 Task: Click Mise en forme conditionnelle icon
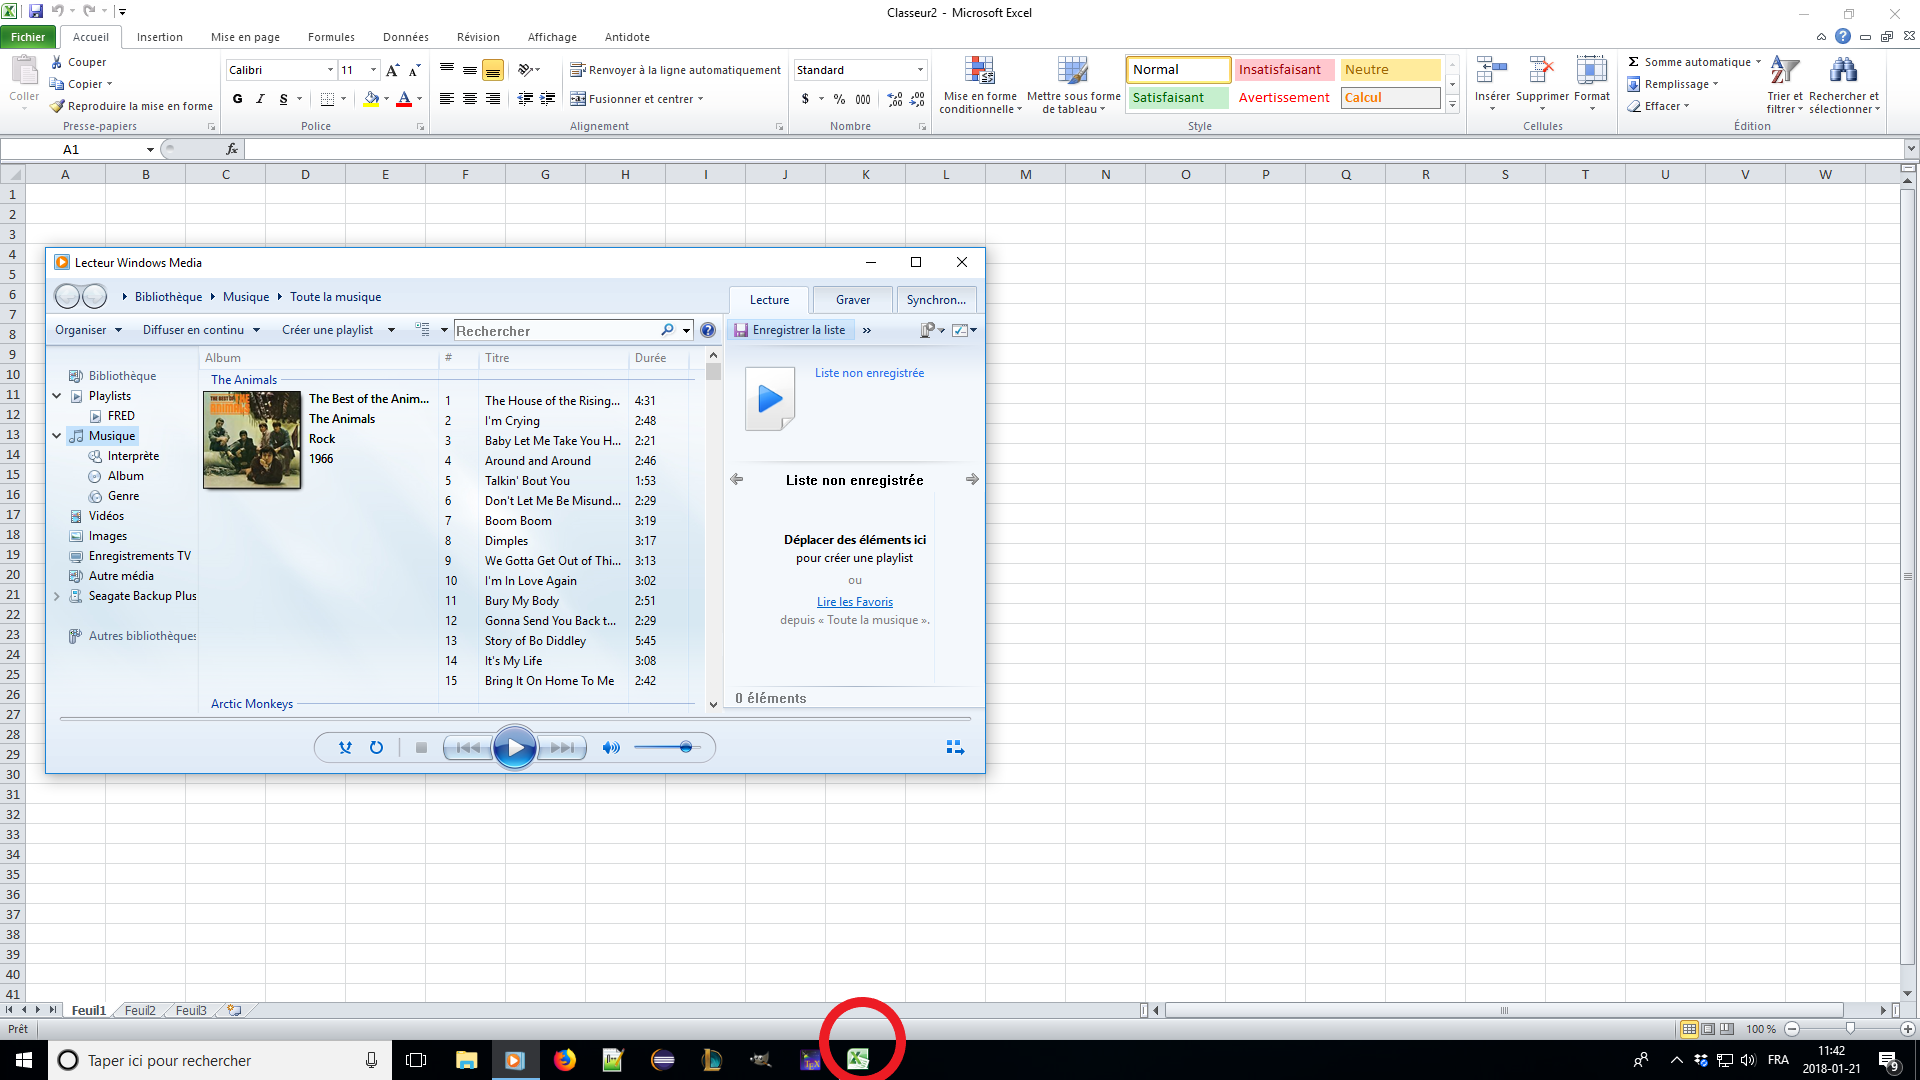point(979,72)
